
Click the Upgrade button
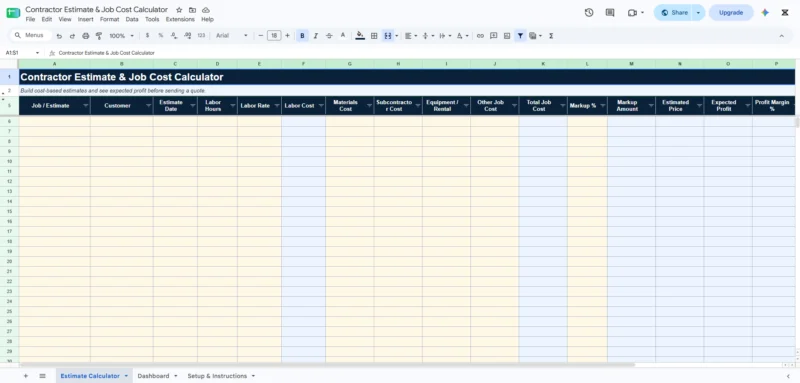[731, 13]
